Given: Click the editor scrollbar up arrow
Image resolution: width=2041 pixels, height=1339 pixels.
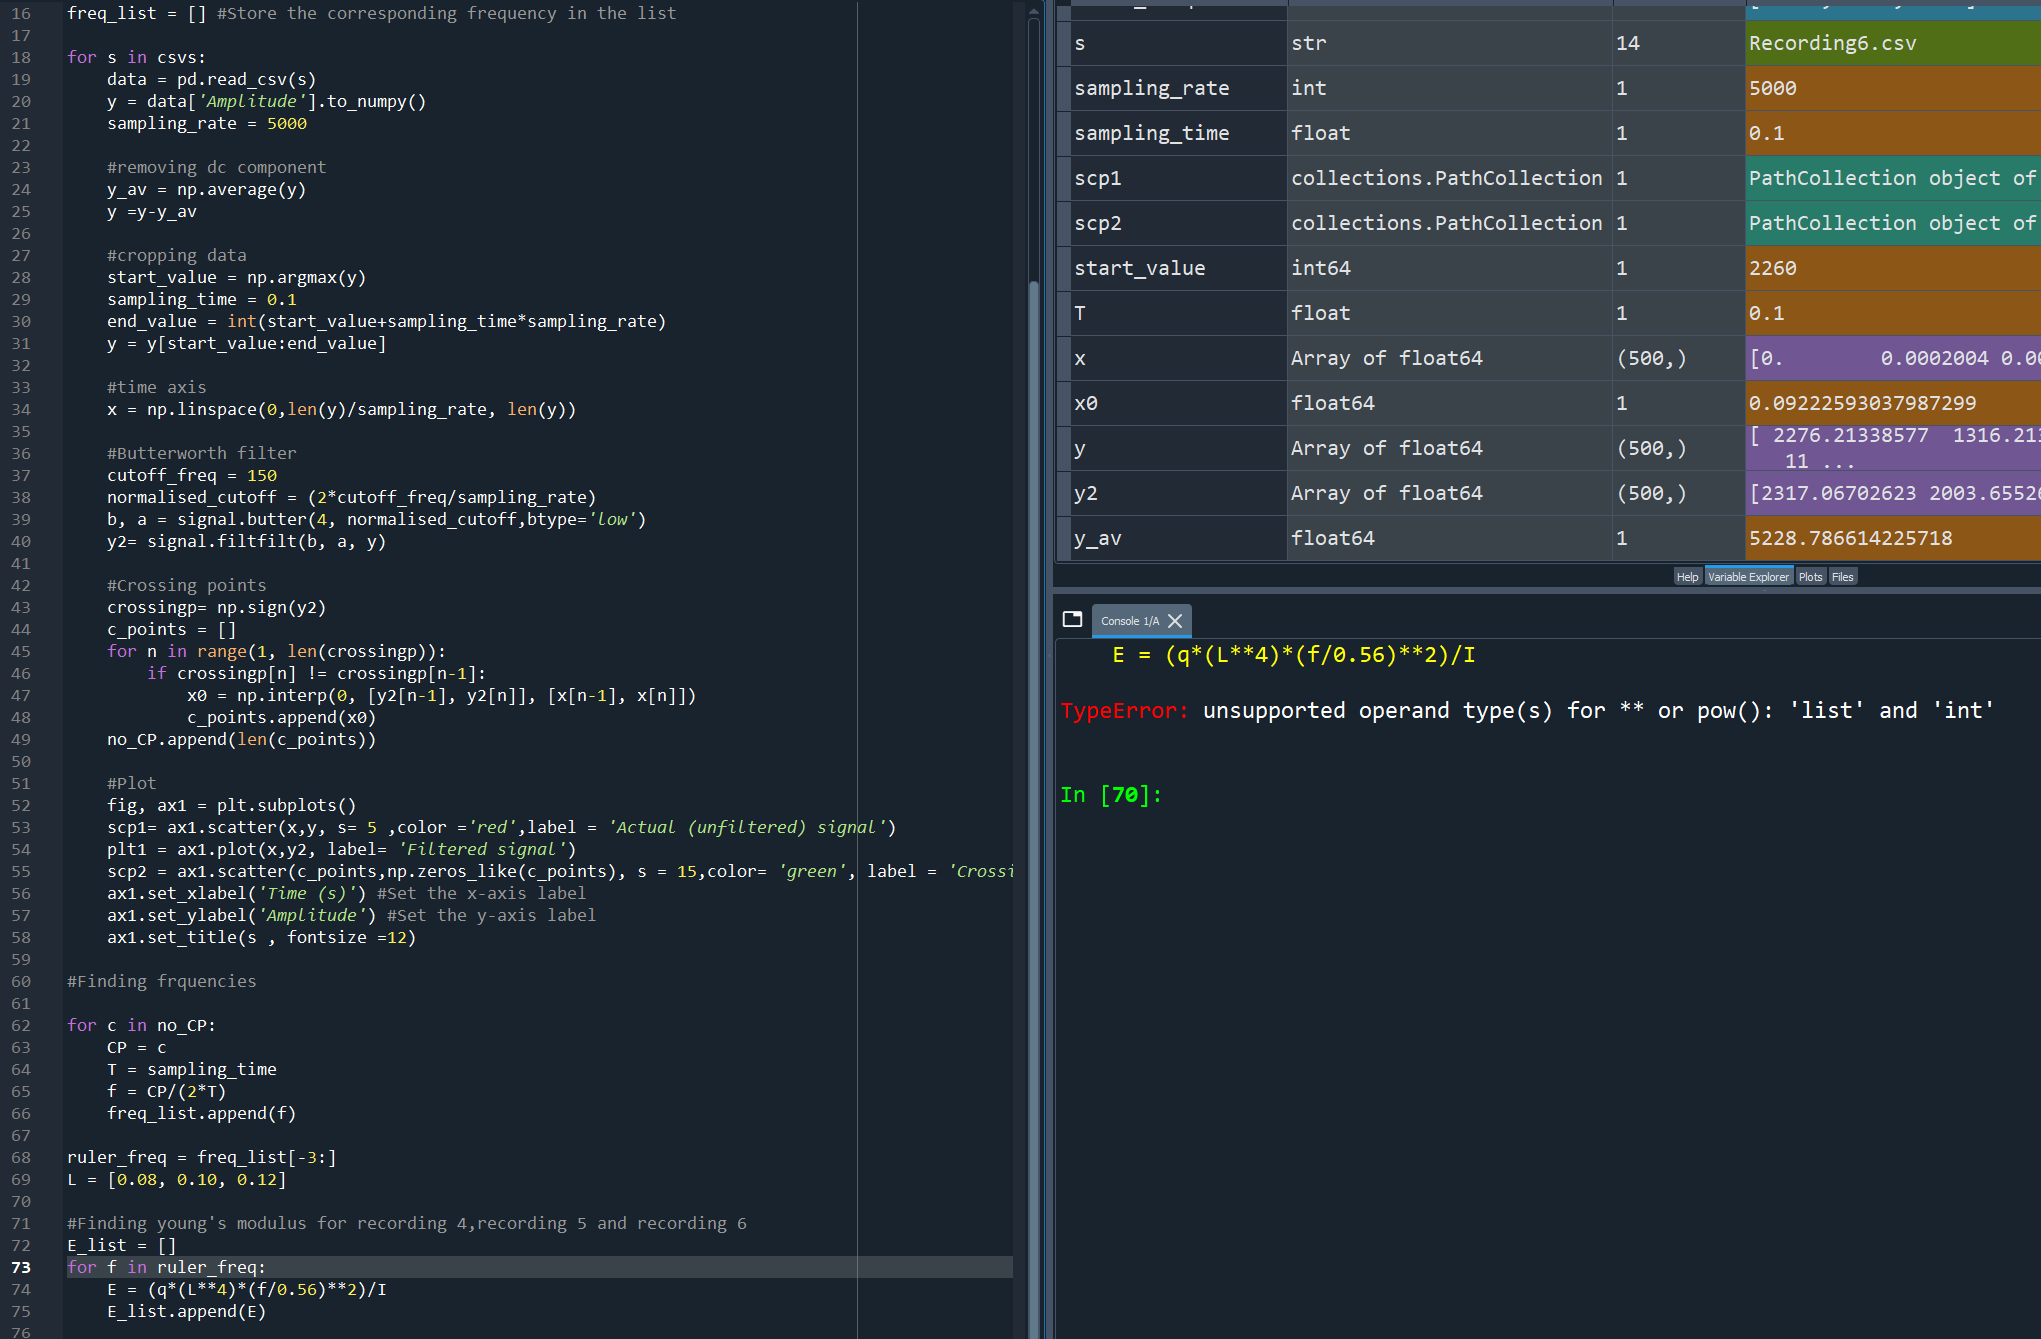Looking at the screenshot, I should pyautogui.click(x=1034, y=12).
